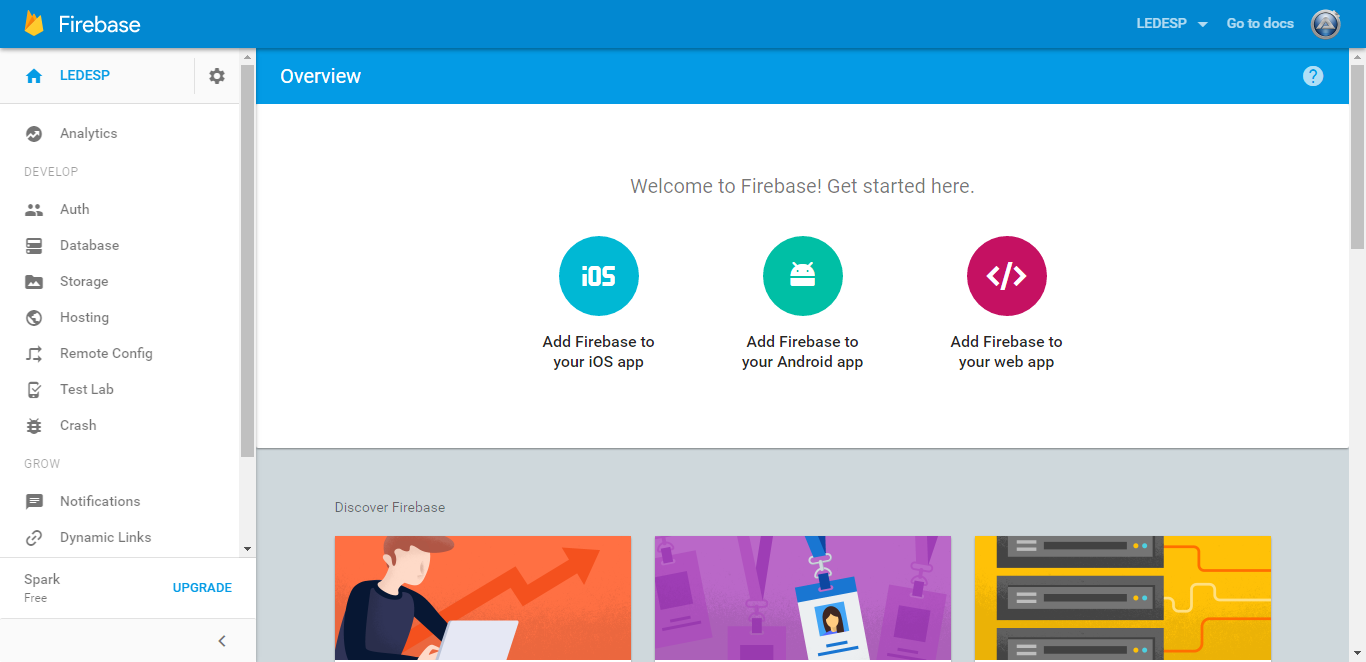Click the Discover Firebase heading
This screenshot has height=662, width=1366.
point(390,507)
